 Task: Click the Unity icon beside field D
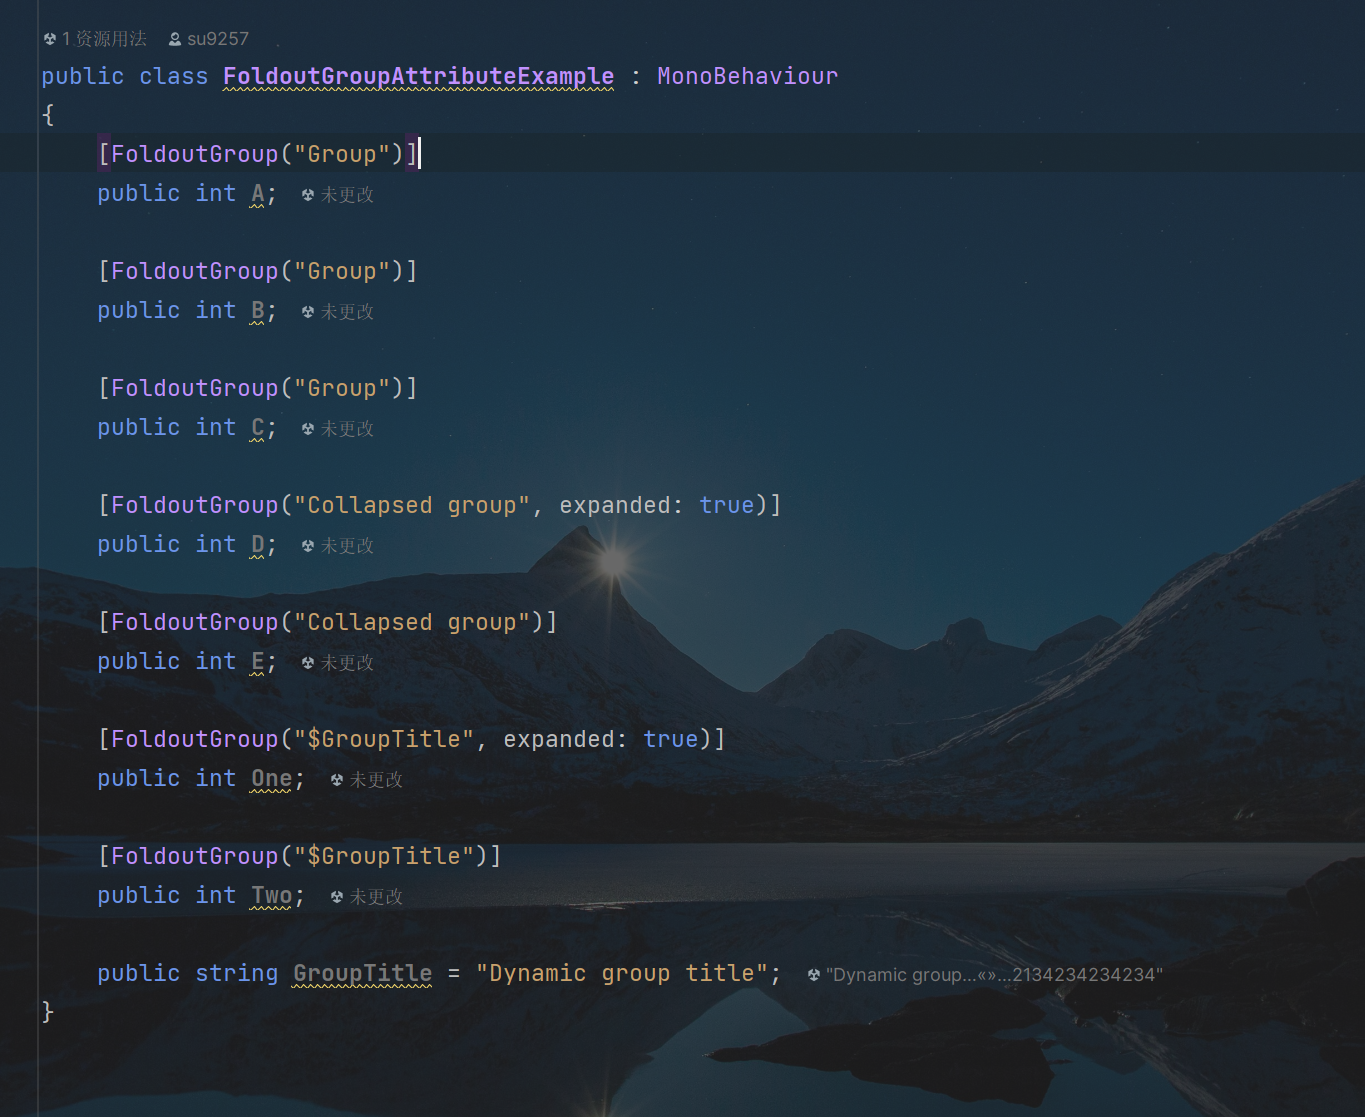pos(308,546)
